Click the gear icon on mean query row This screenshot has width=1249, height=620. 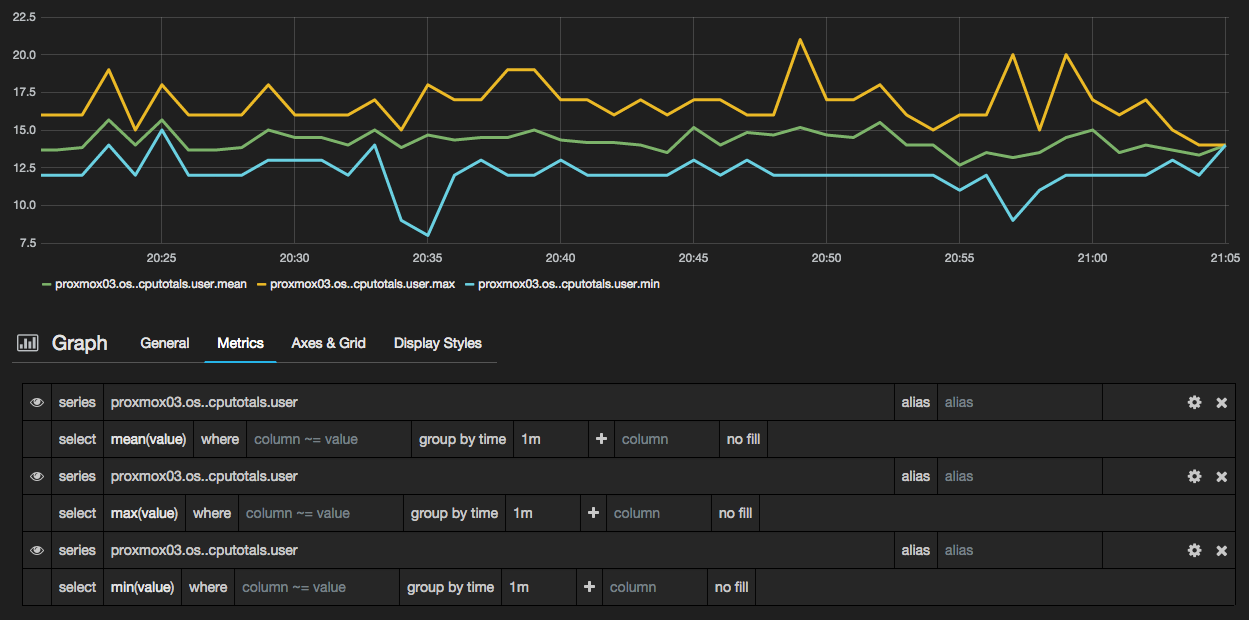coord(1193,402)
